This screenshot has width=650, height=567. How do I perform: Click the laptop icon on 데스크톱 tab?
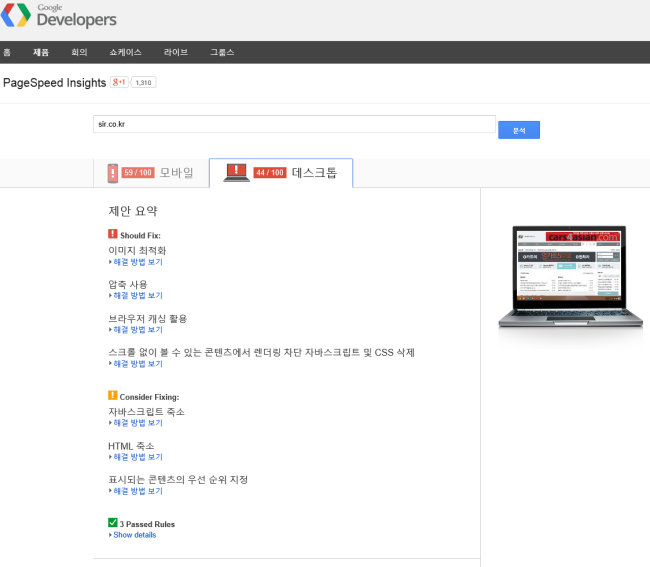pyautogui.click(x=236, y=172)
